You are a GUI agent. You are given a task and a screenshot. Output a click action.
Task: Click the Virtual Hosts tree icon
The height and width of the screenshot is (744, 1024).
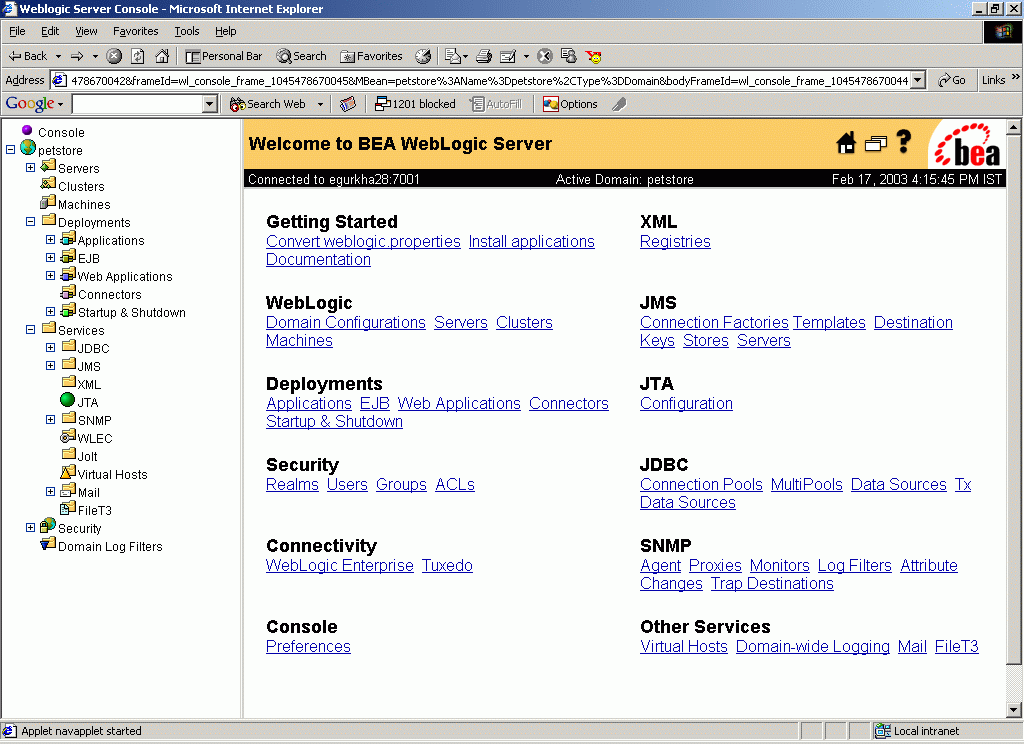click(x=68, y=472)
